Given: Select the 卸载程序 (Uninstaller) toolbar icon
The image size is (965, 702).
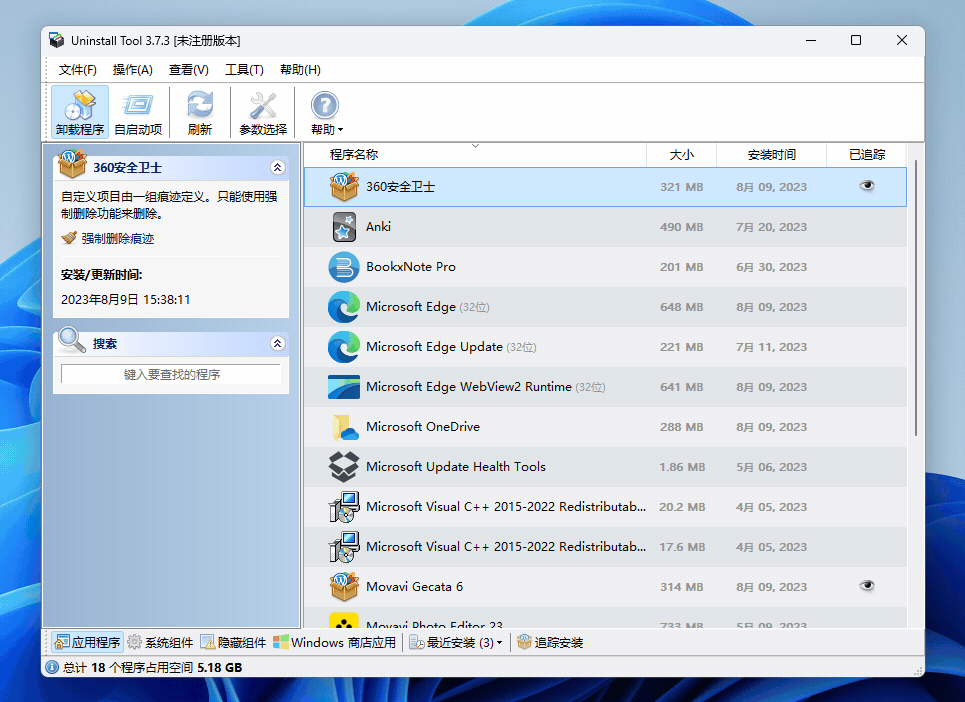Looking at the screenshot, I should (x=79, y=104).
